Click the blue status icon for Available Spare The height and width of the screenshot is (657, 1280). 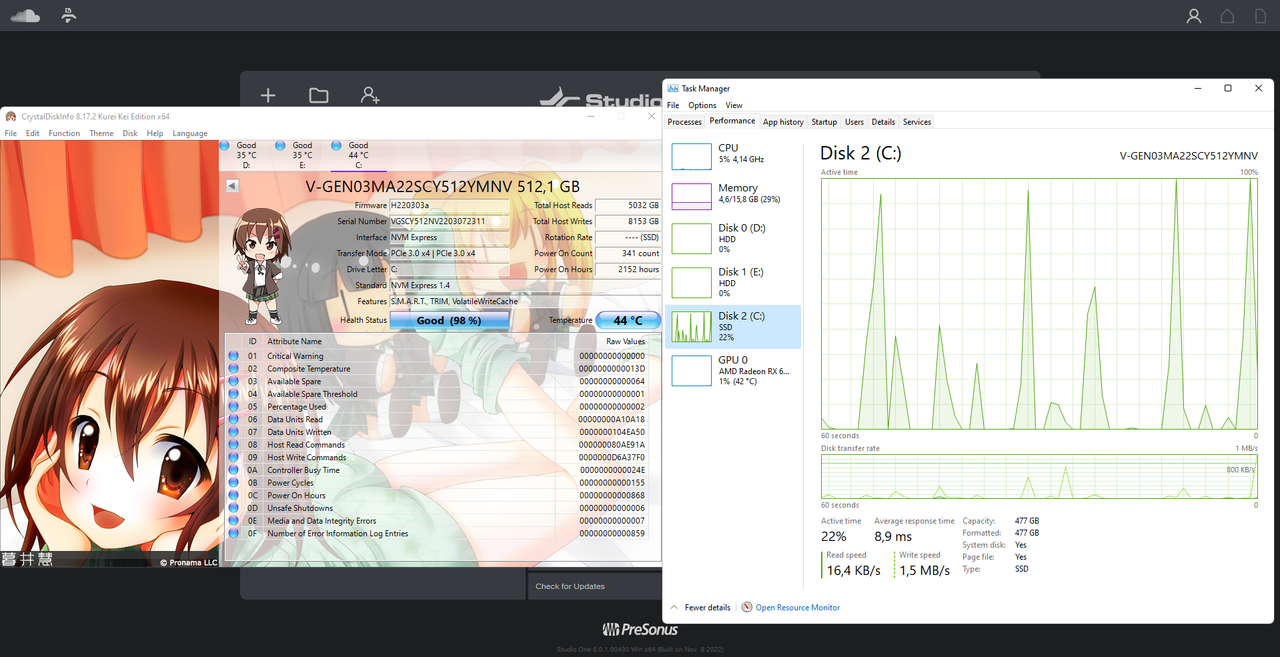coord(233,381)
